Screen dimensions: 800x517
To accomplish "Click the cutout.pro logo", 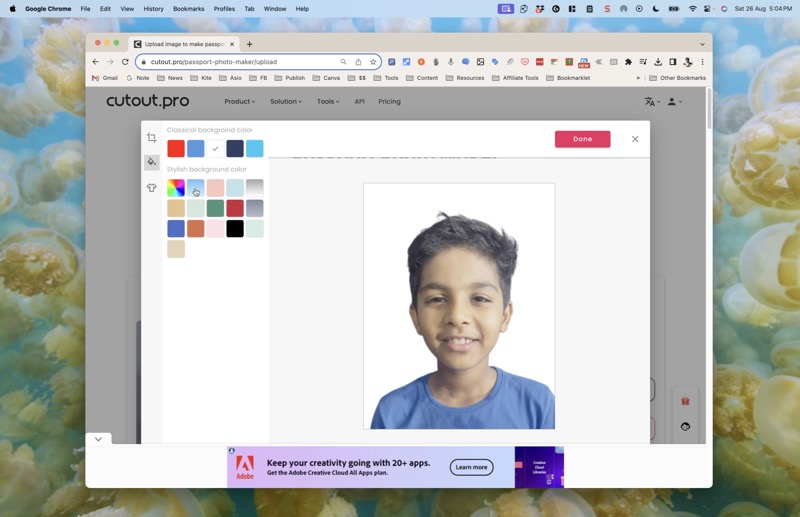I will [x=147, y=101].
